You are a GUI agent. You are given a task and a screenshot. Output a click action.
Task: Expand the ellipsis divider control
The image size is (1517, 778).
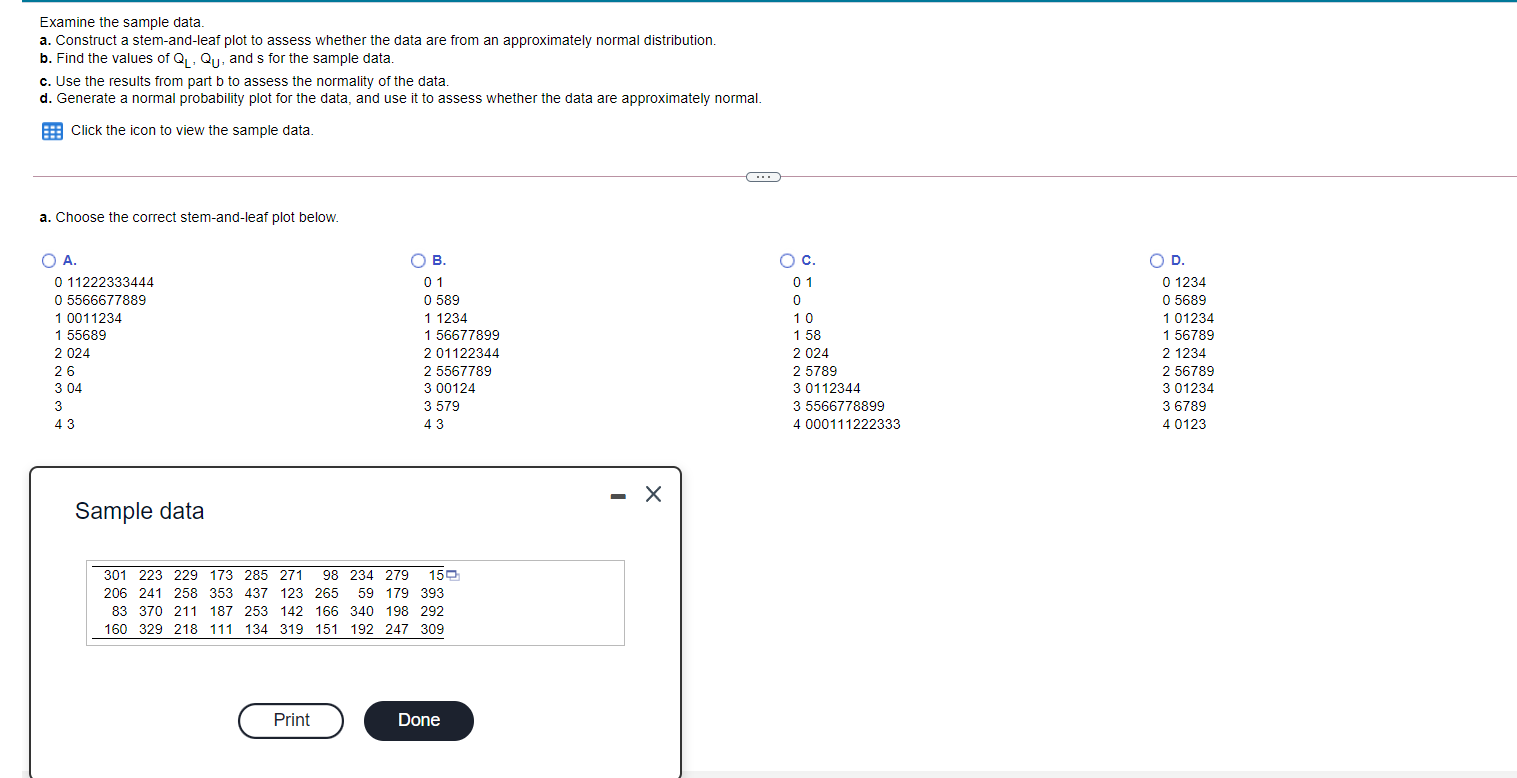pyautogui.click(x=763, y=176)
